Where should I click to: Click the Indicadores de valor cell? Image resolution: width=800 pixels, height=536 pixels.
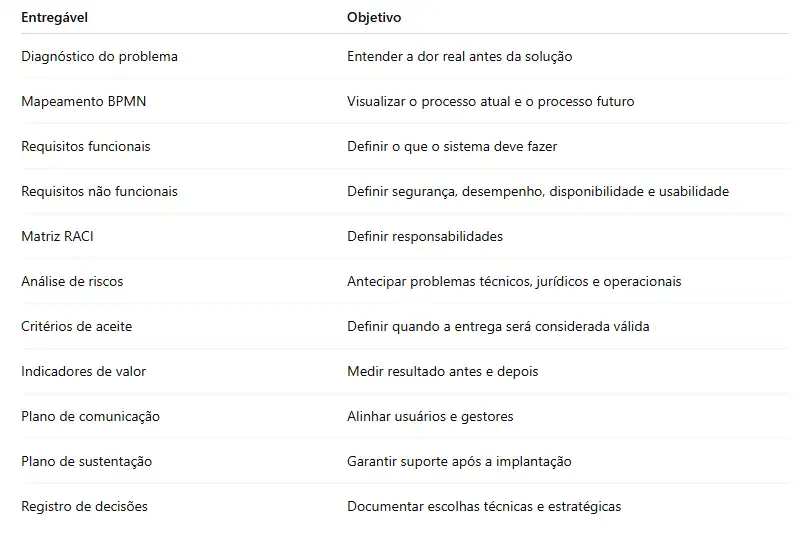click(x=84, y=371)
